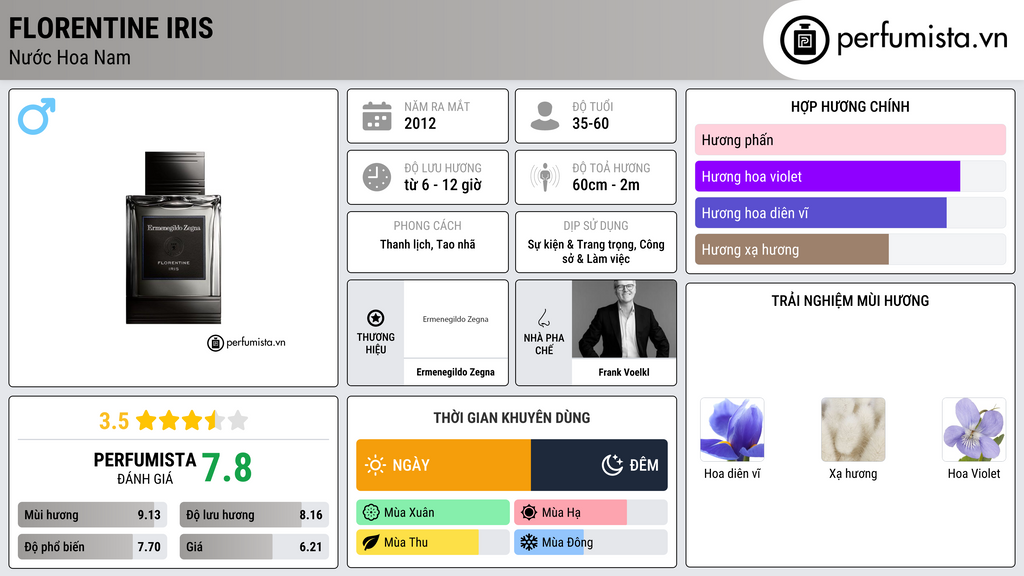This screenshot has height=576, width=1024.
Task: Click the Mùa Đông season bar
Action: click(x=590, y=542)
